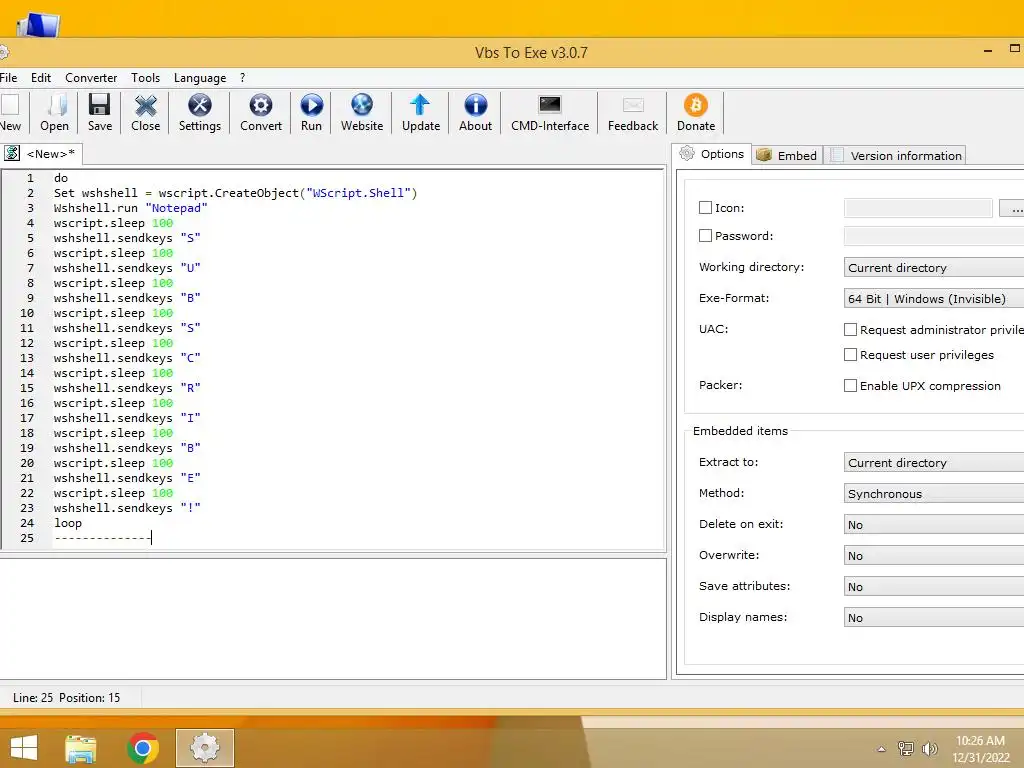Open the Save attributes dropdown

point(934,586)
